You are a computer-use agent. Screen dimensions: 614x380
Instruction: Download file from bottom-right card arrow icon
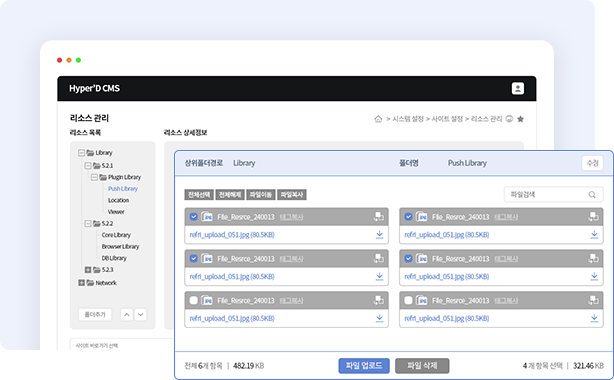(594, 318)
